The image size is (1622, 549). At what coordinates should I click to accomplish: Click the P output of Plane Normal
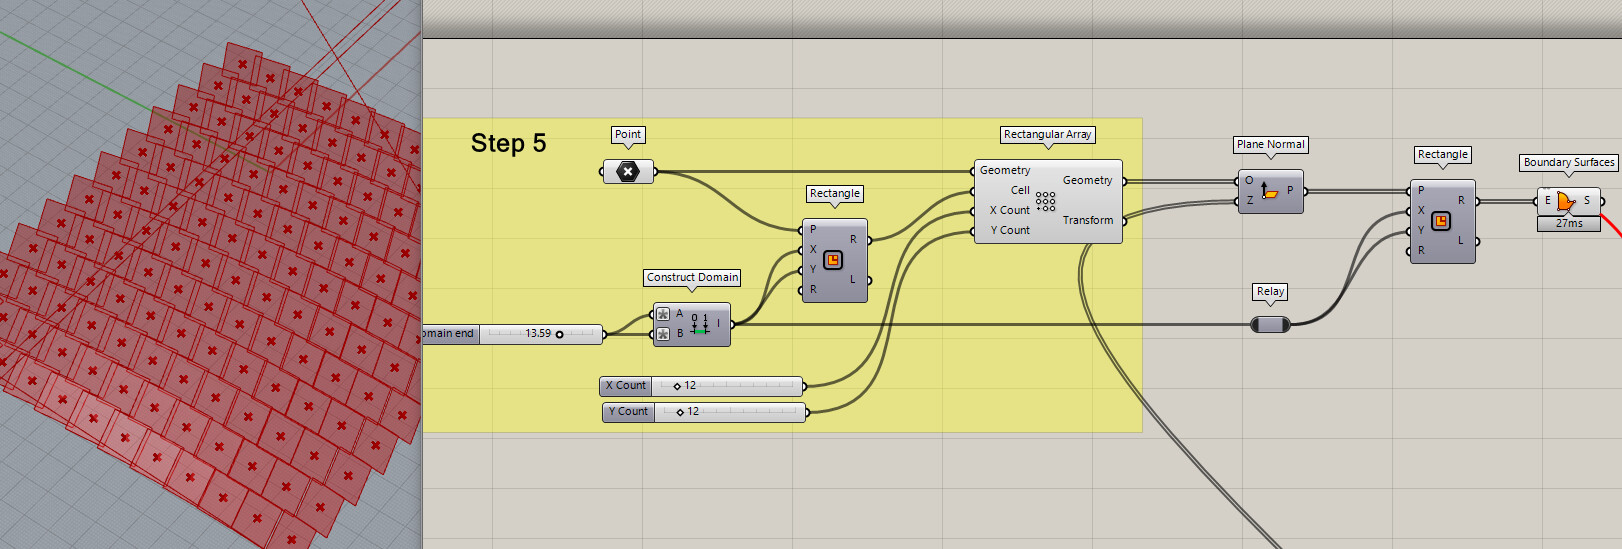point(1290,190)
